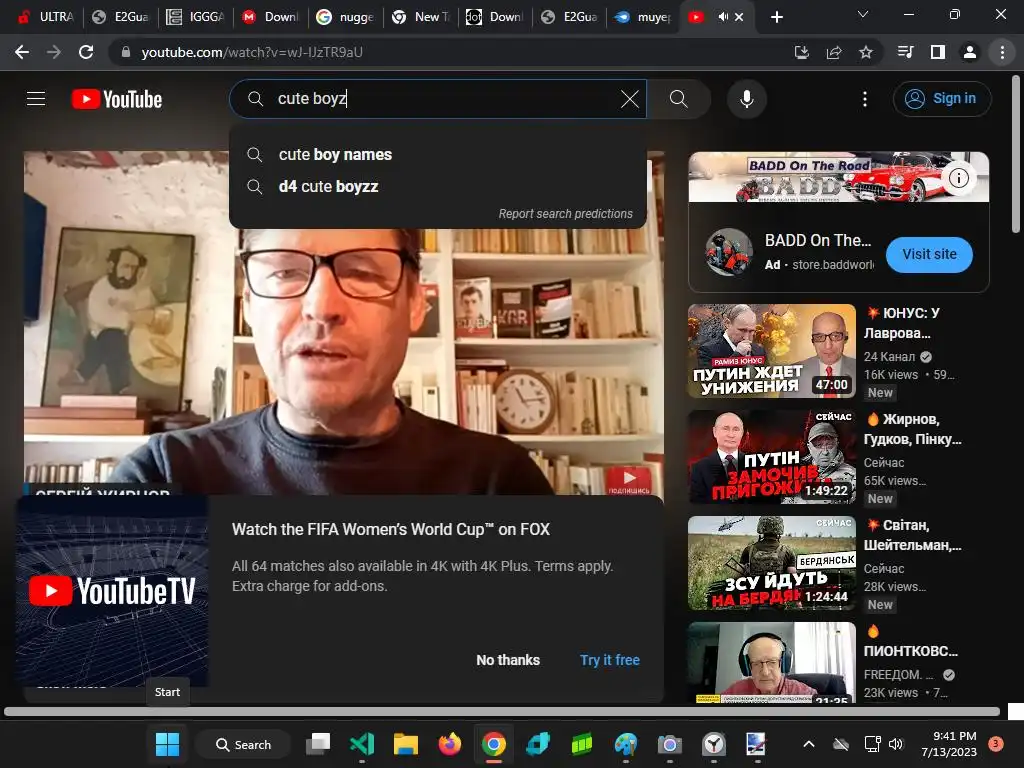This screenshot has width=1024, height=768.
Task: Play the main video player
Action: pos(344,323)
